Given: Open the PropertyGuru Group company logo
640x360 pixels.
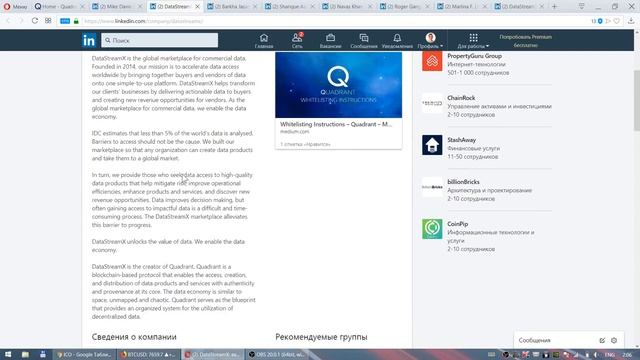Looking at the screenshot, I should pyautogui.click(x=432, y=61).
